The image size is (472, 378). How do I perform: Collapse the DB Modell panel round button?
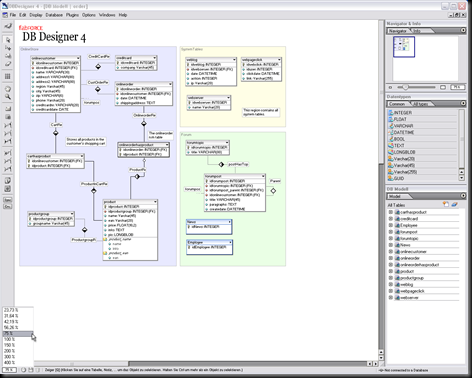coord(463,196)
